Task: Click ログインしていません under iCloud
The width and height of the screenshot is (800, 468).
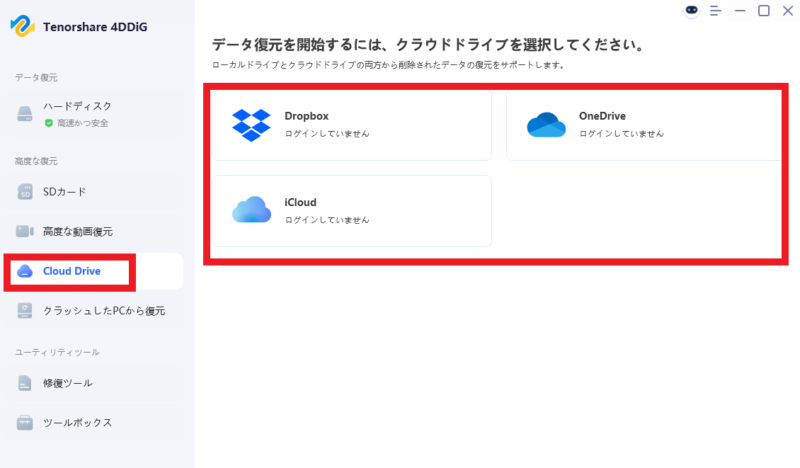Action: pos(327,220)
